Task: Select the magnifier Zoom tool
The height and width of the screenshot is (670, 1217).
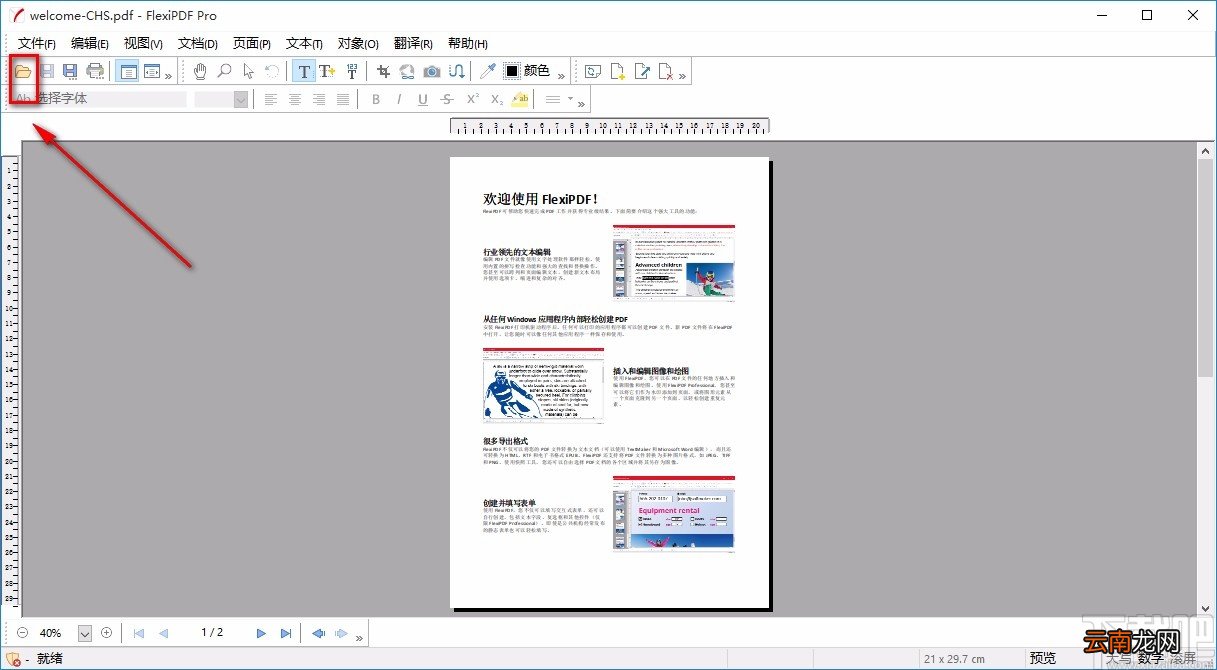Action: point(224,71)
